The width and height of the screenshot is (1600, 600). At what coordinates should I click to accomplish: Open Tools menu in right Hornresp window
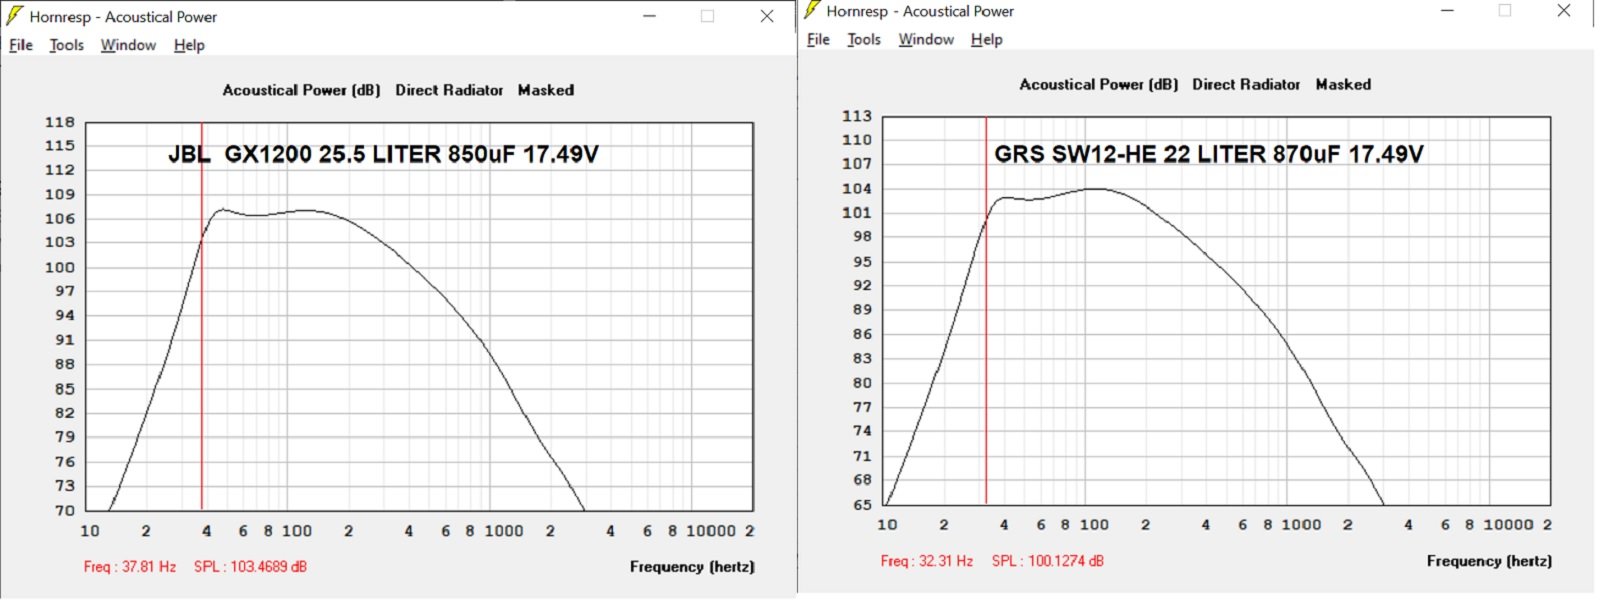click(864, 39)
